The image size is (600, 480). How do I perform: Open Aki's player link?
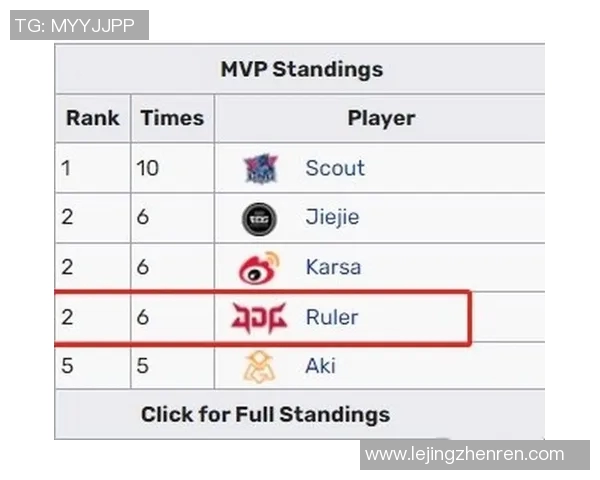click(x=320, y=366)
